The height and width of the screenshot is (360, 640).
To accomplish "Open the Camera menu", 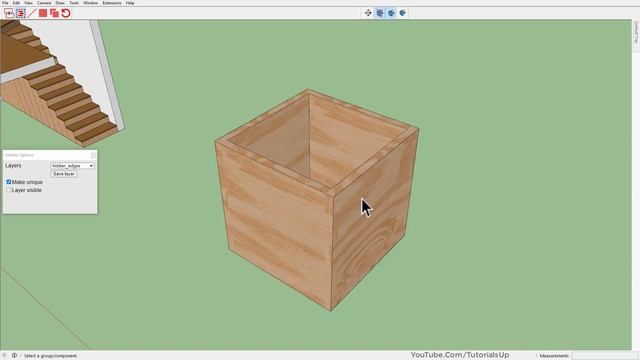I will (44, 3).
